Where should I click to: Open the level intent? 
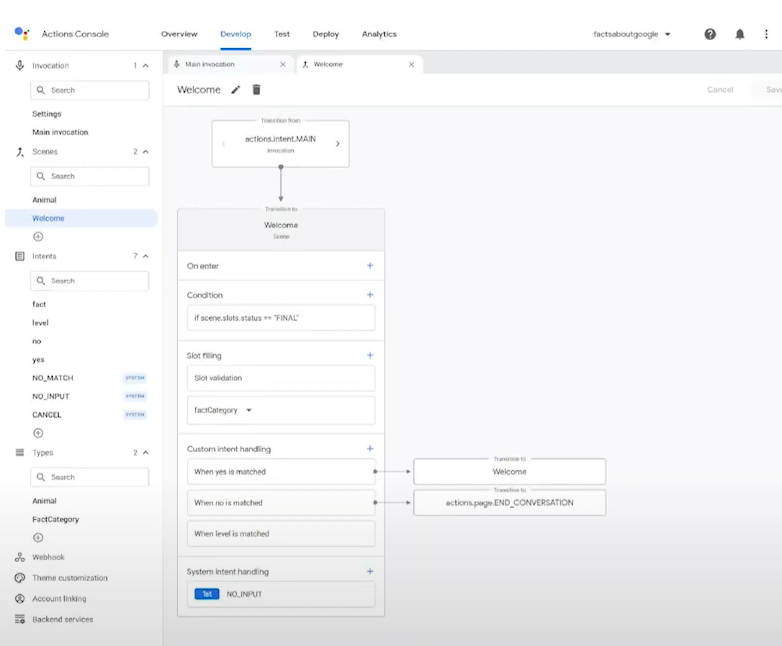click(40, 323)
